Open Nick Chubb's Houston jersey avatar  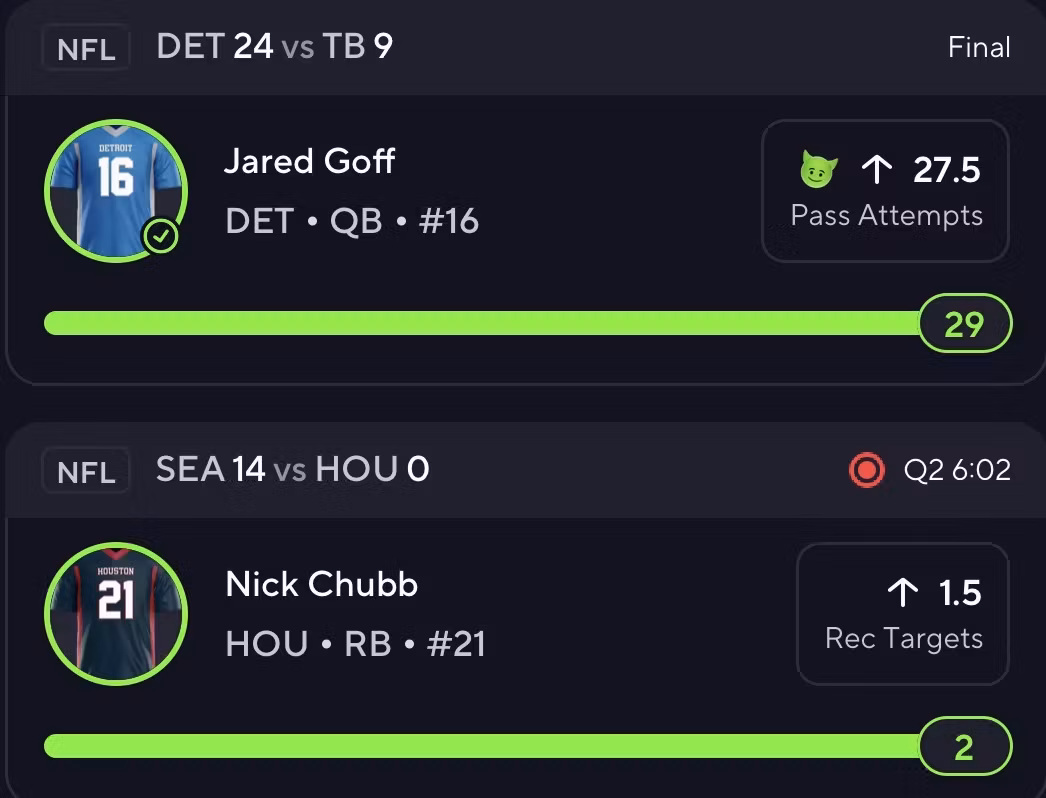115,612
